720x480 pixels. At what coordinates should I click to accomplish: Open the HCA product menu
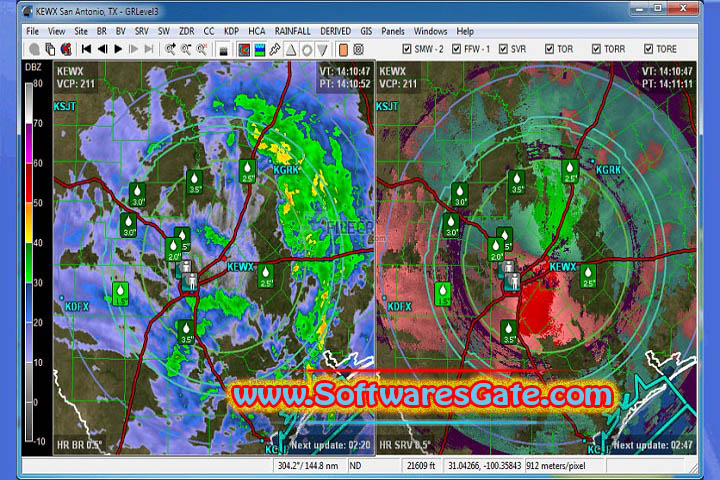257,31
